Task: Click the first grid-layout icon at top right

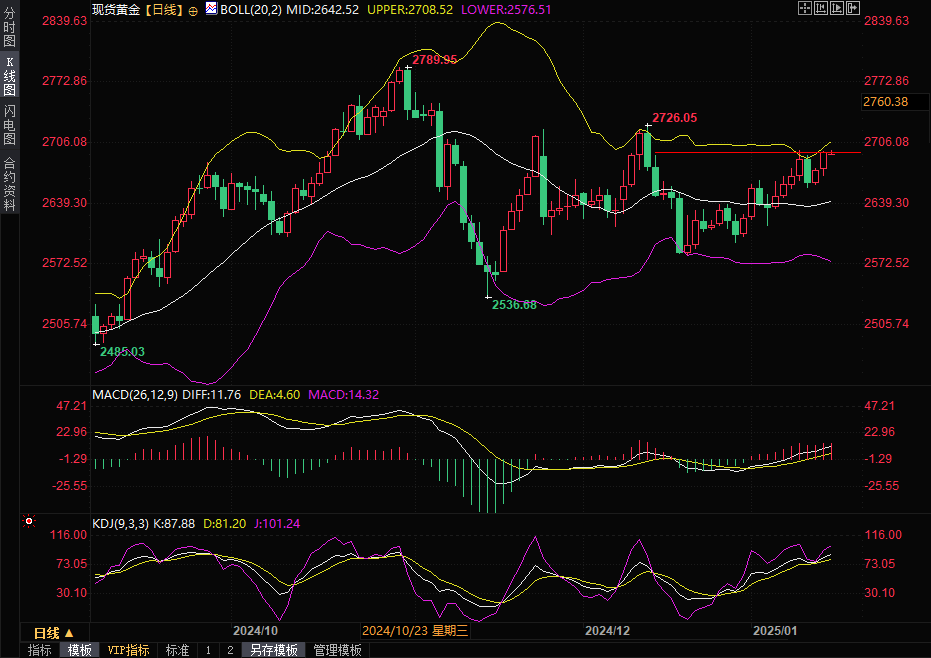Action: (x=805, y=8)
